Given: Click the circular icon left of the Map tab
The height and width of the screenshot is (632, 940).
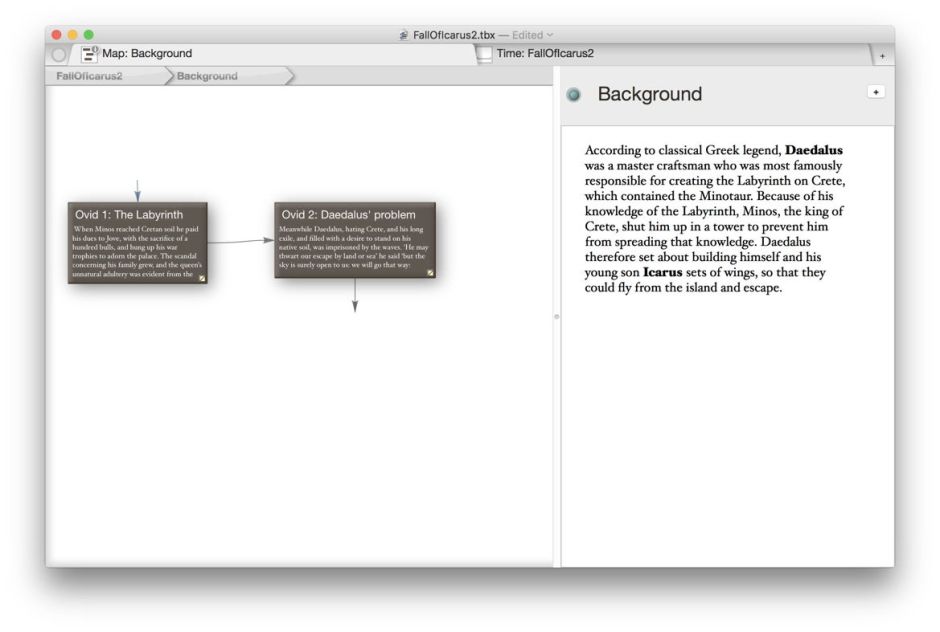Looking at the screenshot, I should [x=60, y=55].
